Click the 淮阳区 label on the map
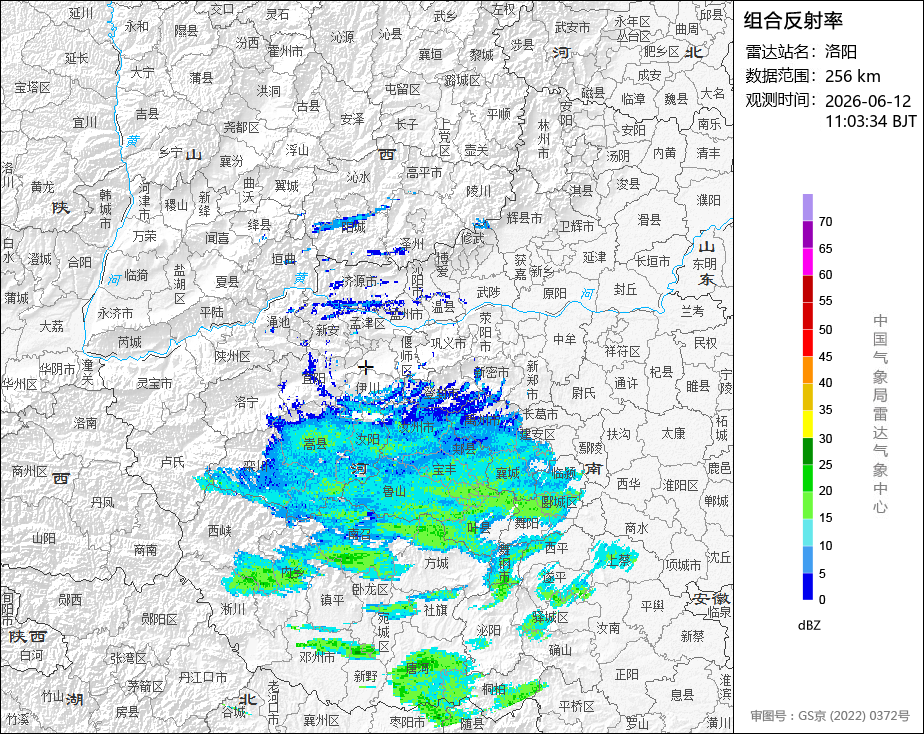 point(681,485)
